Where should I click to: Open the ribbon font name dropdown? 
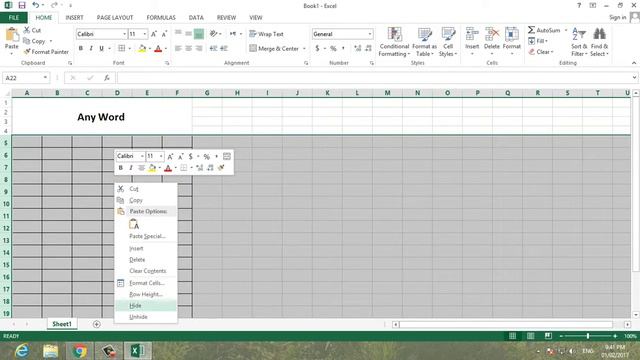click(x=124, y=34)
